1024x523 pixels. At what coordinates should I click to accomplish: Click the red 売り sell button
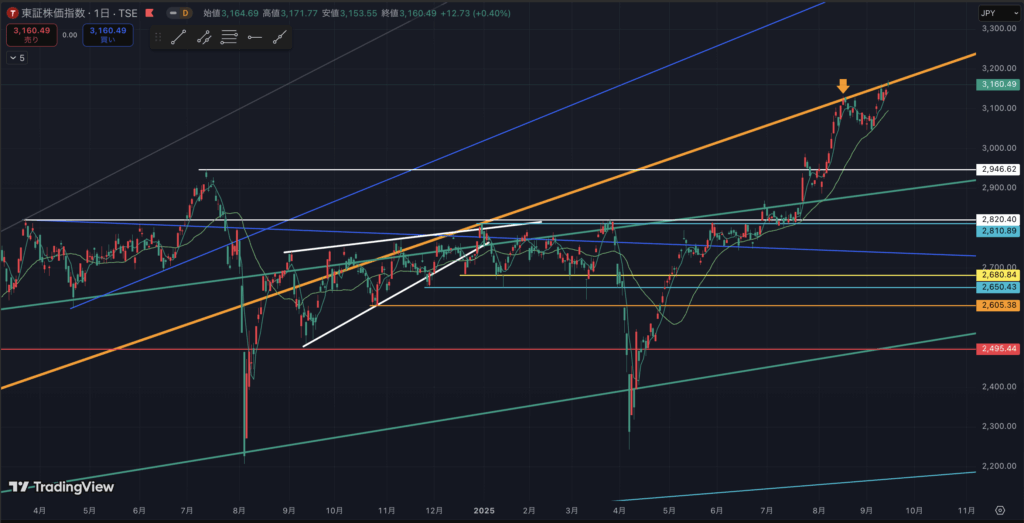30,34
